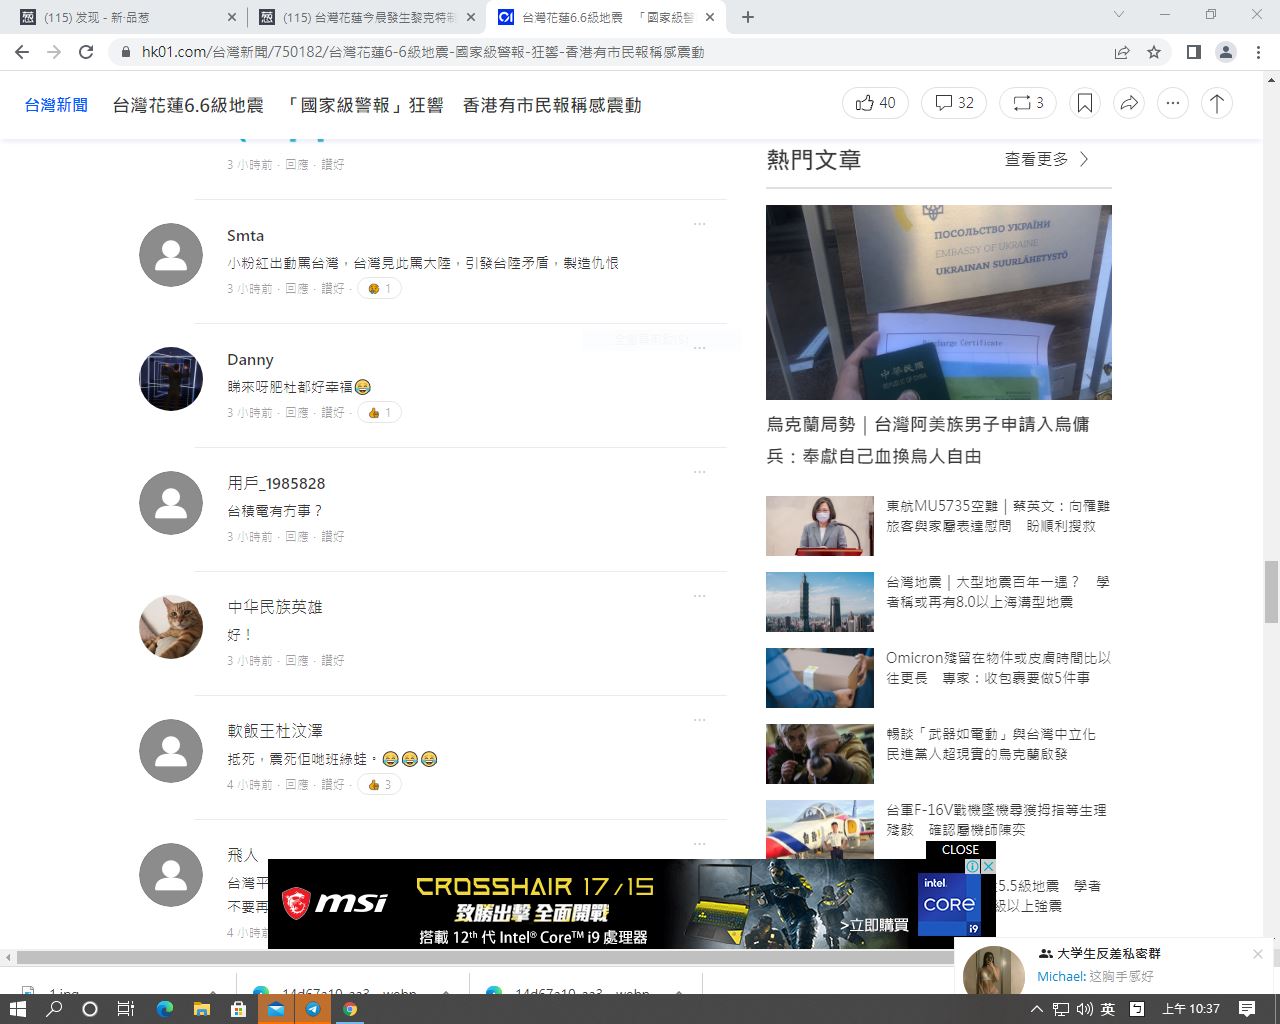Open the Chrome three-dot menu
Screen dimensions: 1280x1024
[1259, 52]
